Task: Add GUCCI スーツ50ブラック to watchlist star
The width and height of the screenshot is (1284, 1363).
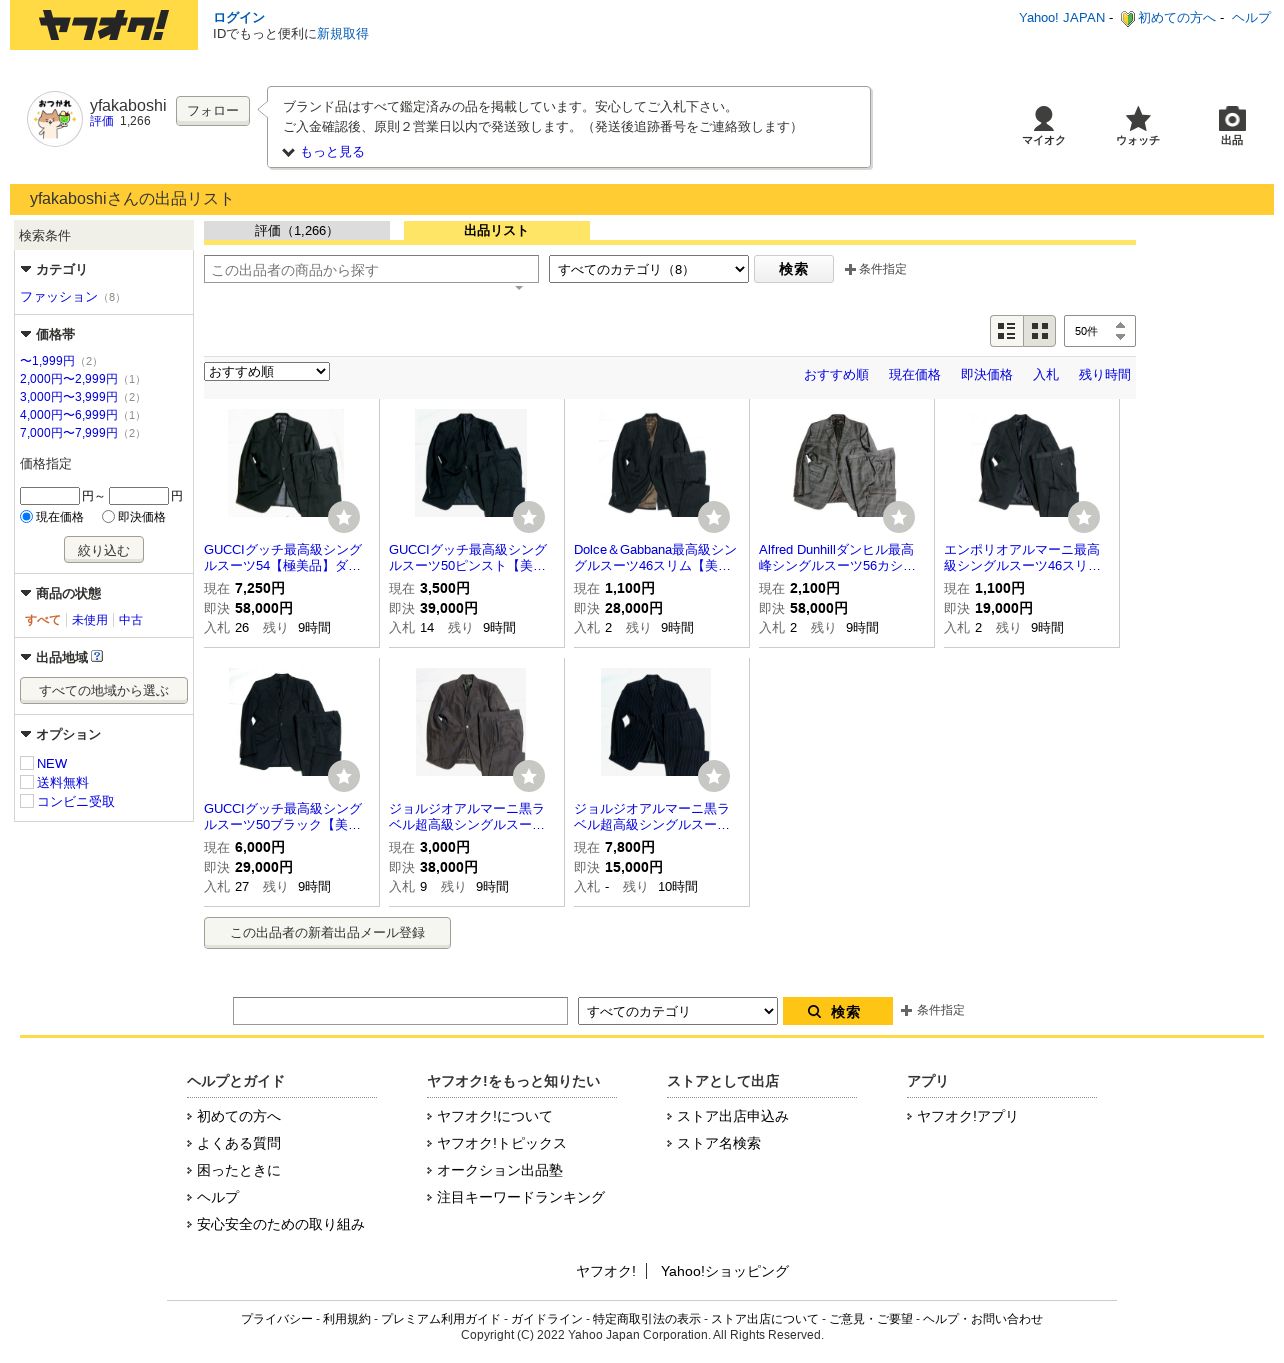Action: point(344,776)
